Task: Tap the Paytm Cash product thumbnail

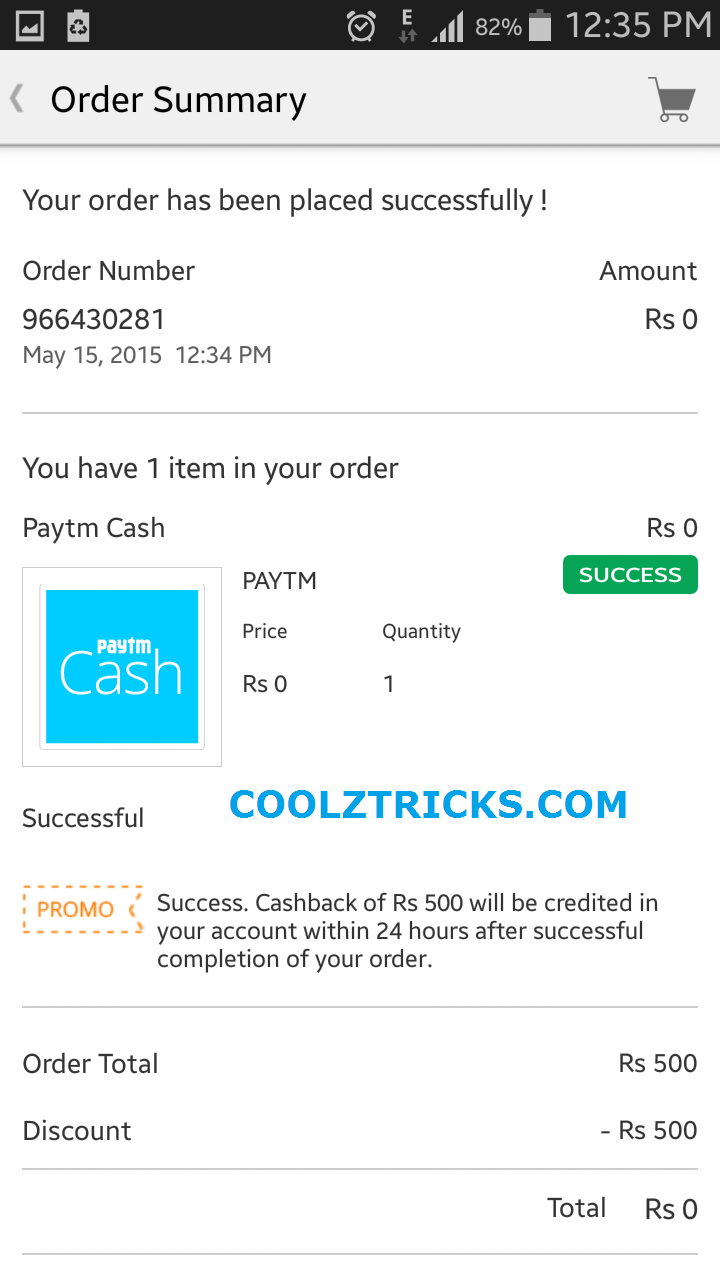Action: pyautogui.click(x=122, y=667)
